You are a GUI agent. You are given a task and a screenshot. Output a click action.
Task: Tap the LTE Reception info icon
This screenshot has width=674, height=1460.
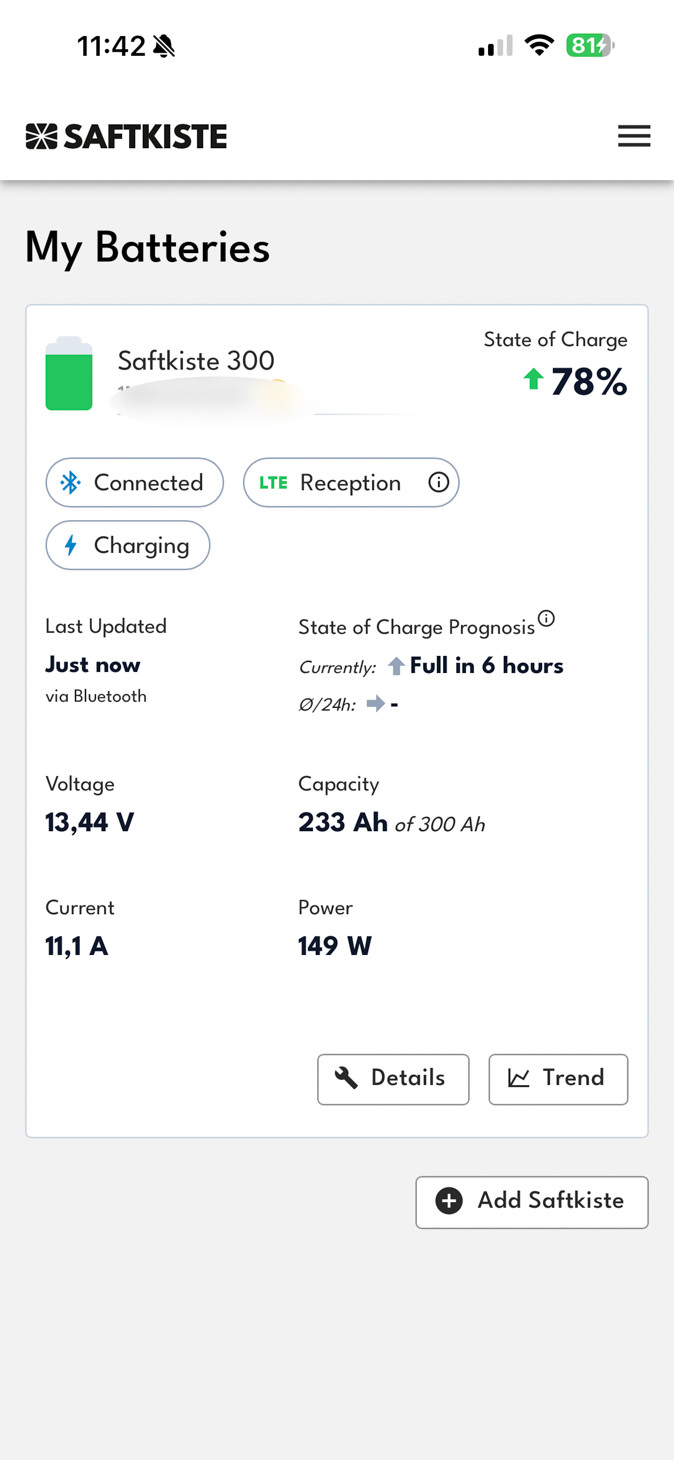coord(438,483)
